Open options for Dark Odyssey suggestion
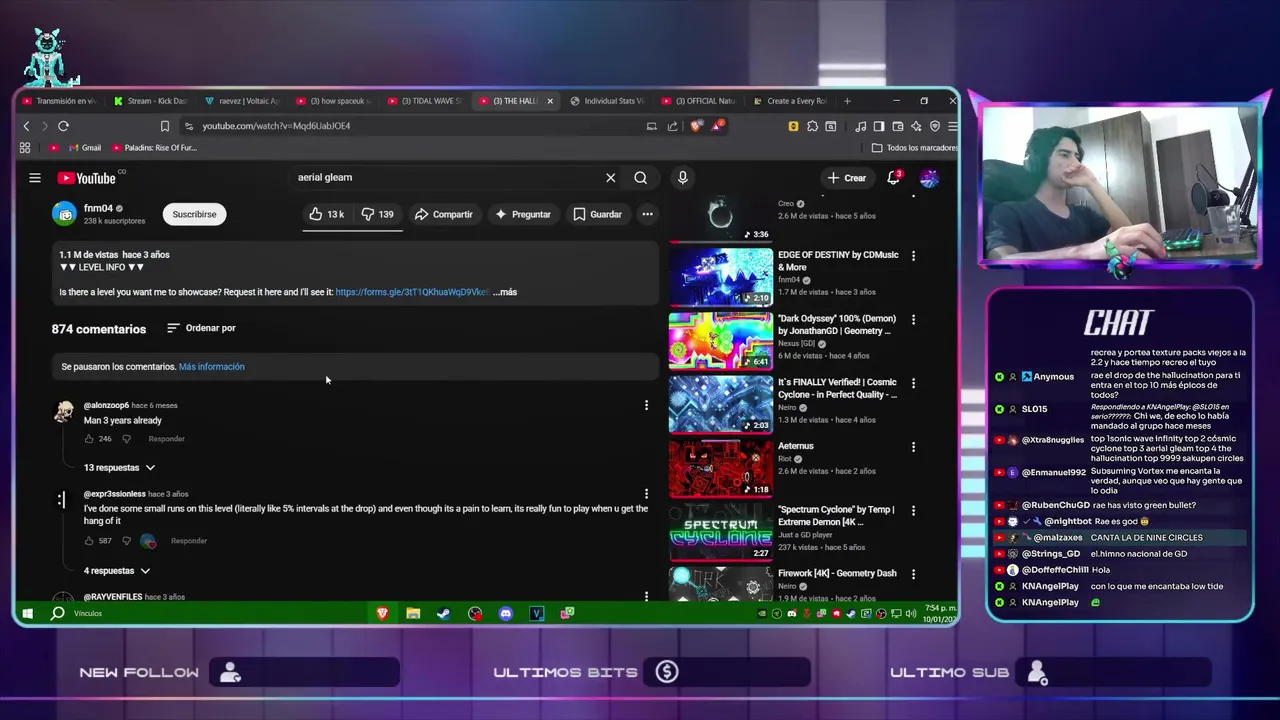 (913, 320)
